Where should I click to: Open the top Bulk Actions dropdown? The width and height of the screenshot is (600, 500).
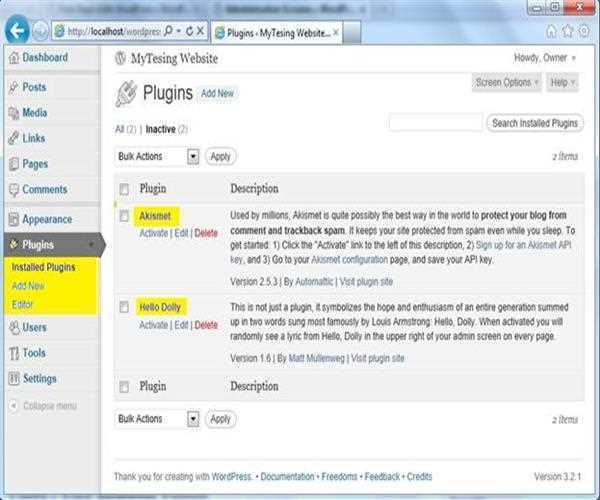158,156
